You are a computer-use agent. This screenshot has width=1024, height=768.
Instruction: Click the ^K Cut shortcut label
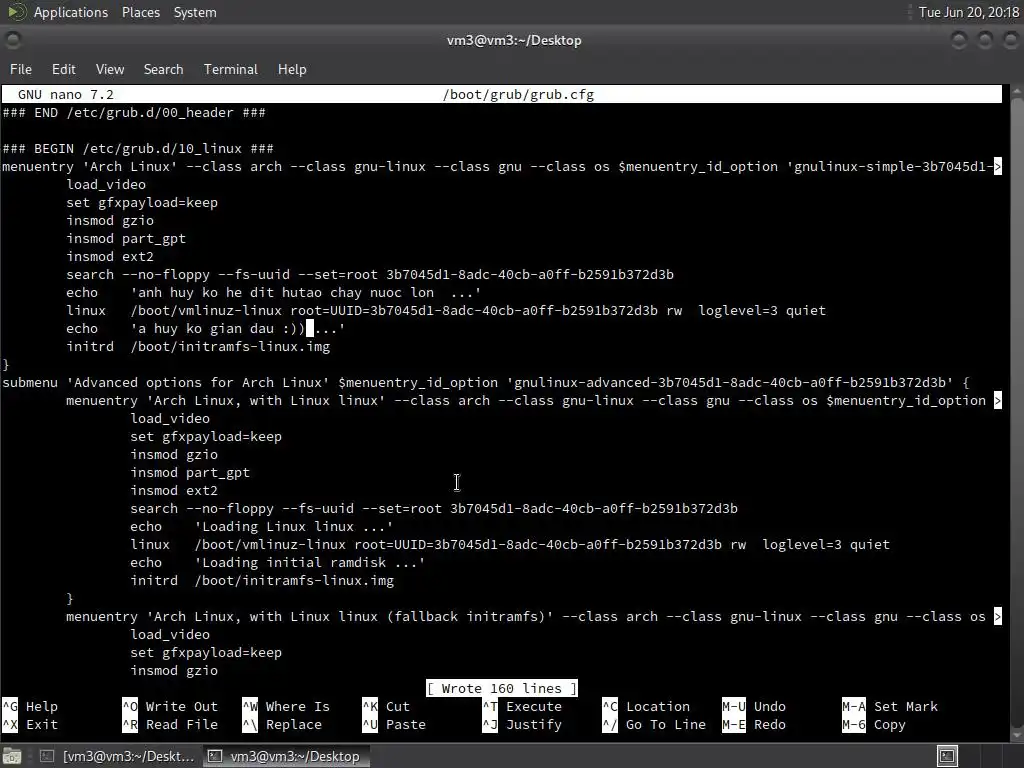tap(386, 707)
